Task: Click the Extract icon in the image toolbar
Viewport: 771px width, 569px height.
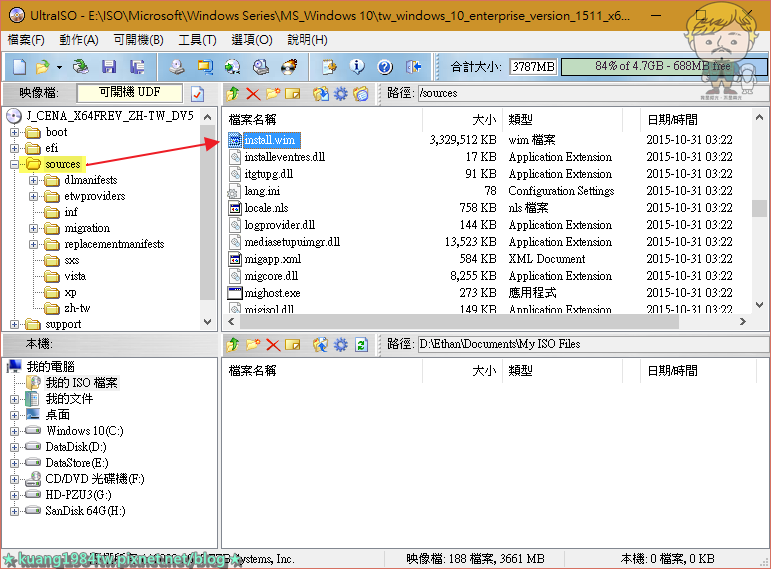Action: (x=321, y=93)
